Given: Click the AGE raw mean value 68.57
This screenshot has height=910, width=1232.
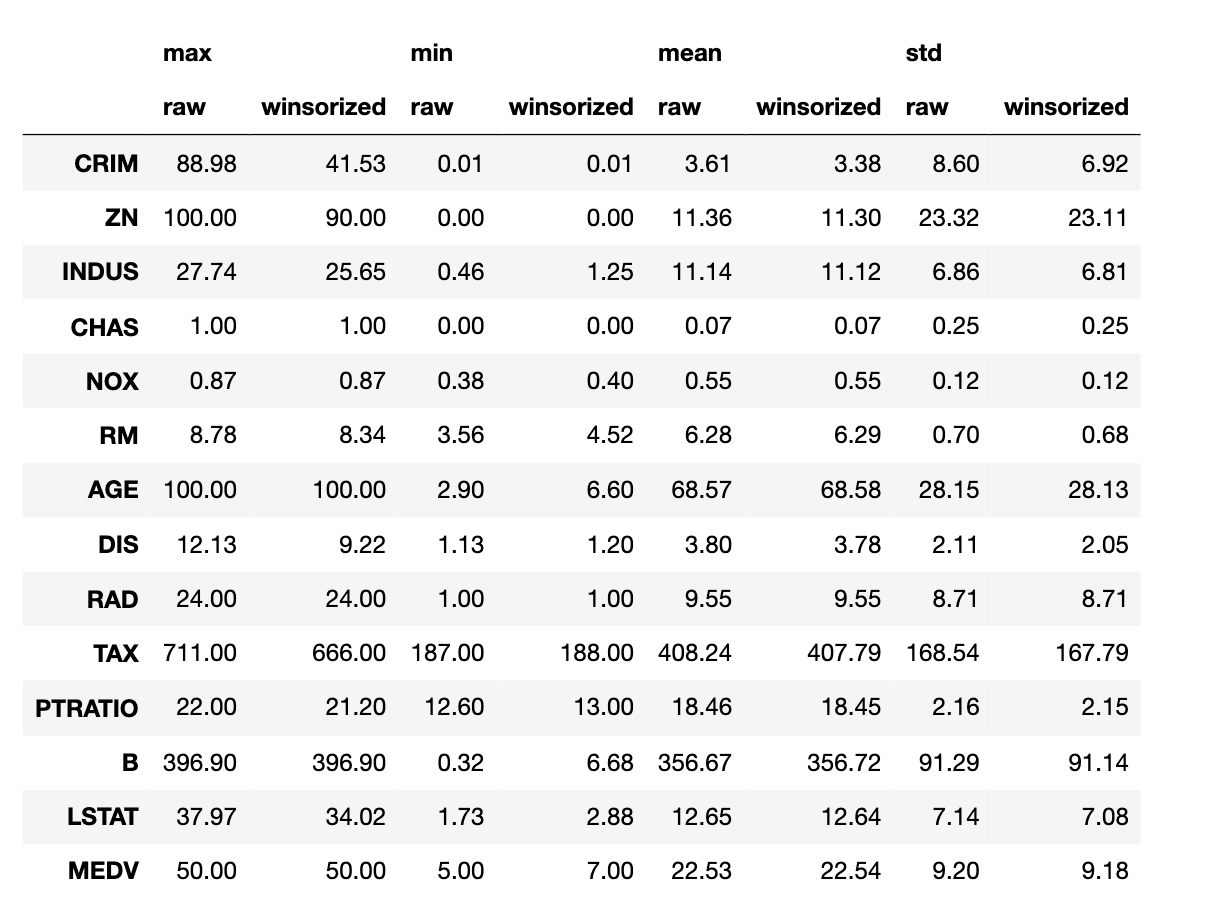Looking at the screenshot, I should pyautogui.click(x=701, y=490).
